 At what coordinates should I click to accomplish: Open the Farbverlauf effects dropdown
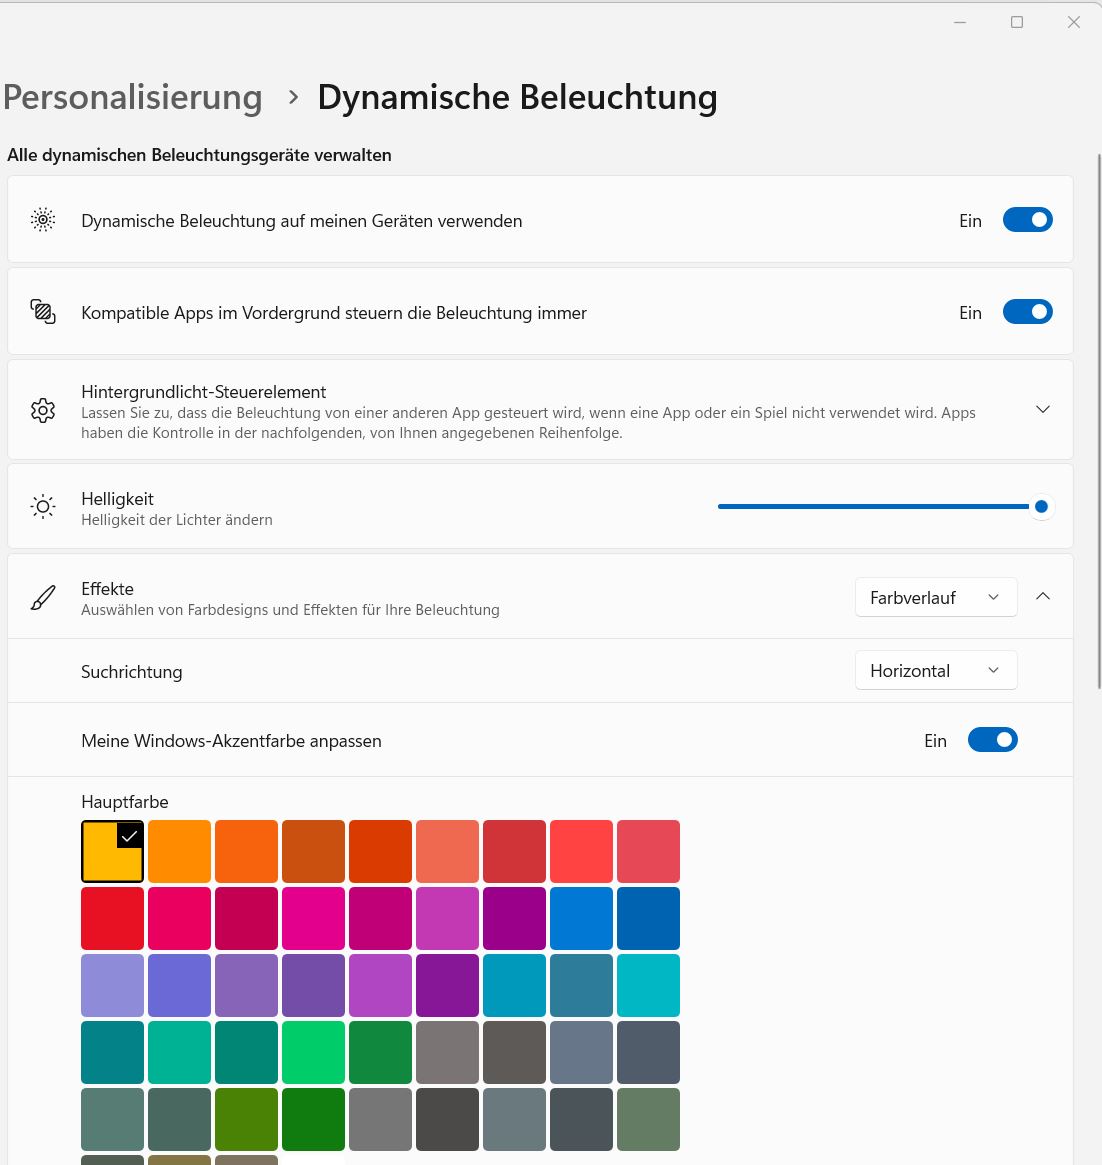(x=935, y=597)
